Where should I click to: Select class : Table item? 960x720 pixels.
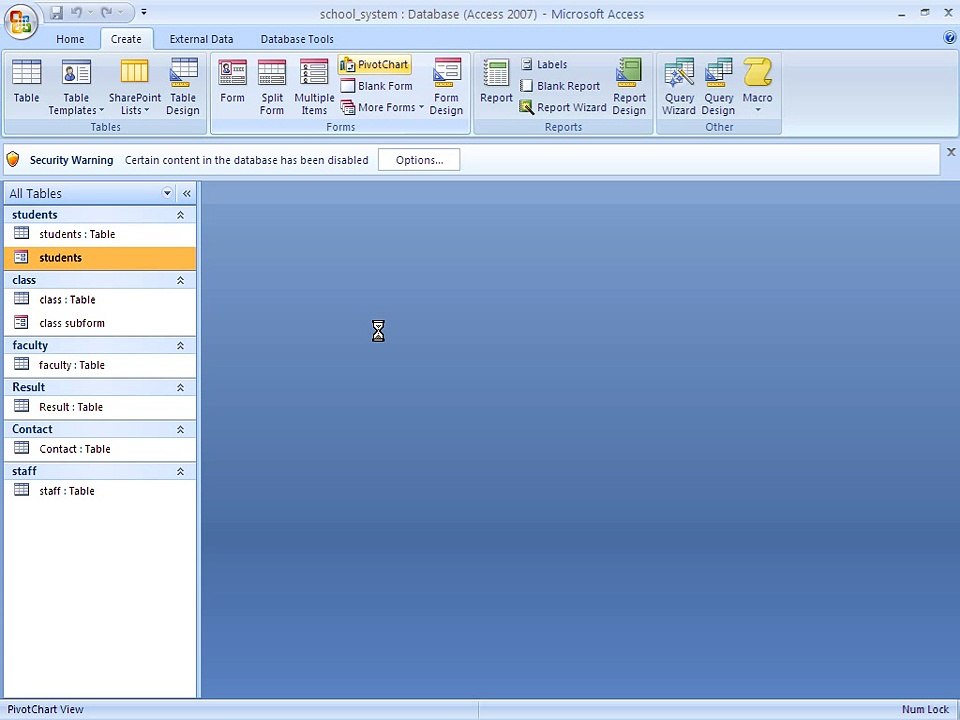coord(100,299)
